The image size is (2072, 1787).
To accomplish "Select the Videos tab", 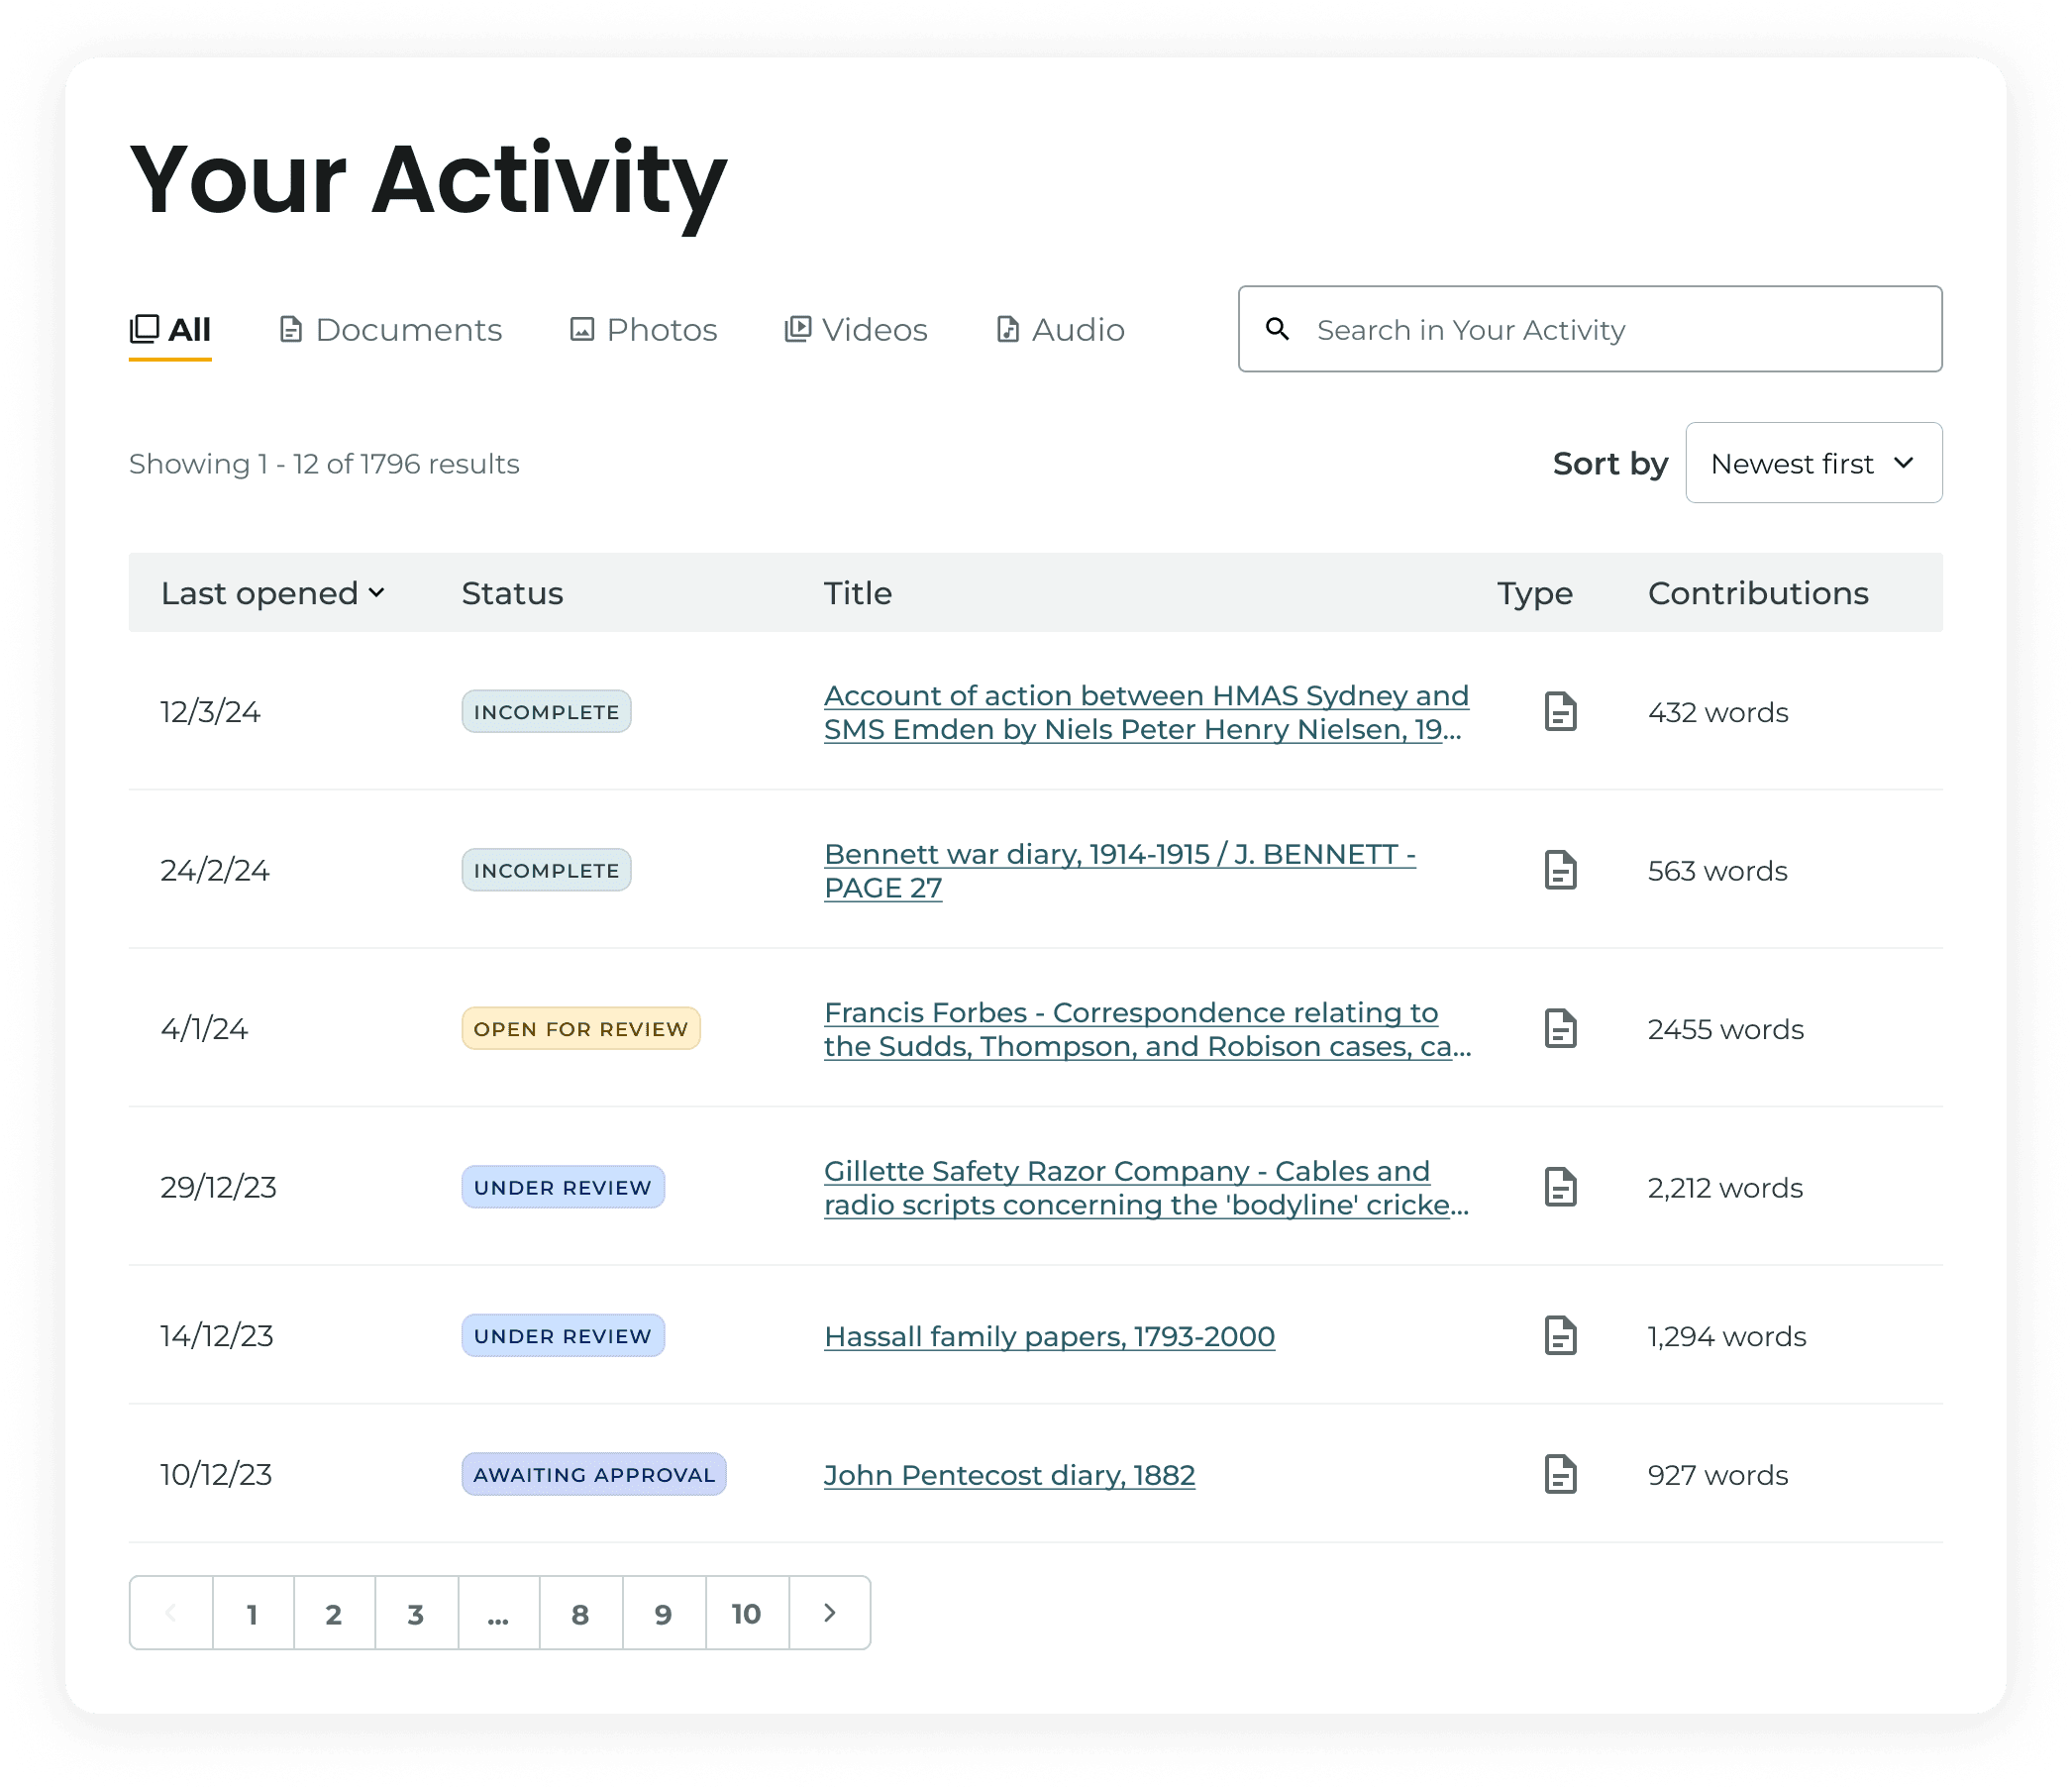I will click(x=856, y=330).
